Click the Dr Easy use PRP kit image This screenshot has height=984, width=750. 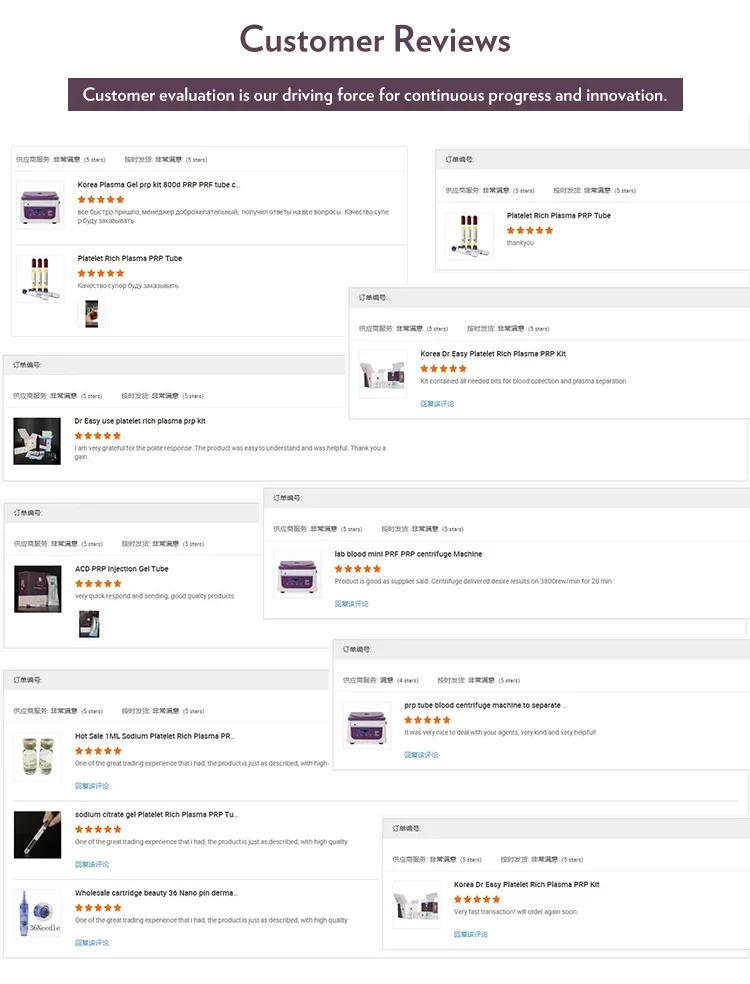click(38, 441)
